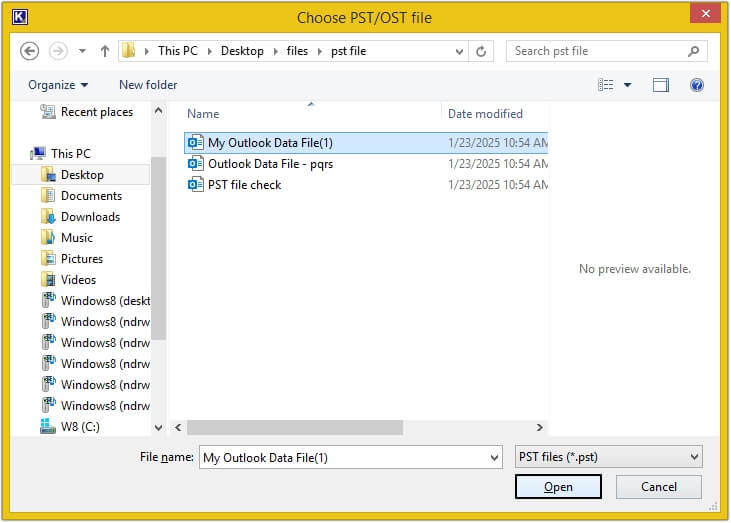731x523 pixels.
Task: Click the navigation pane vertical scrollbar thumb
Action: (159, 248)
